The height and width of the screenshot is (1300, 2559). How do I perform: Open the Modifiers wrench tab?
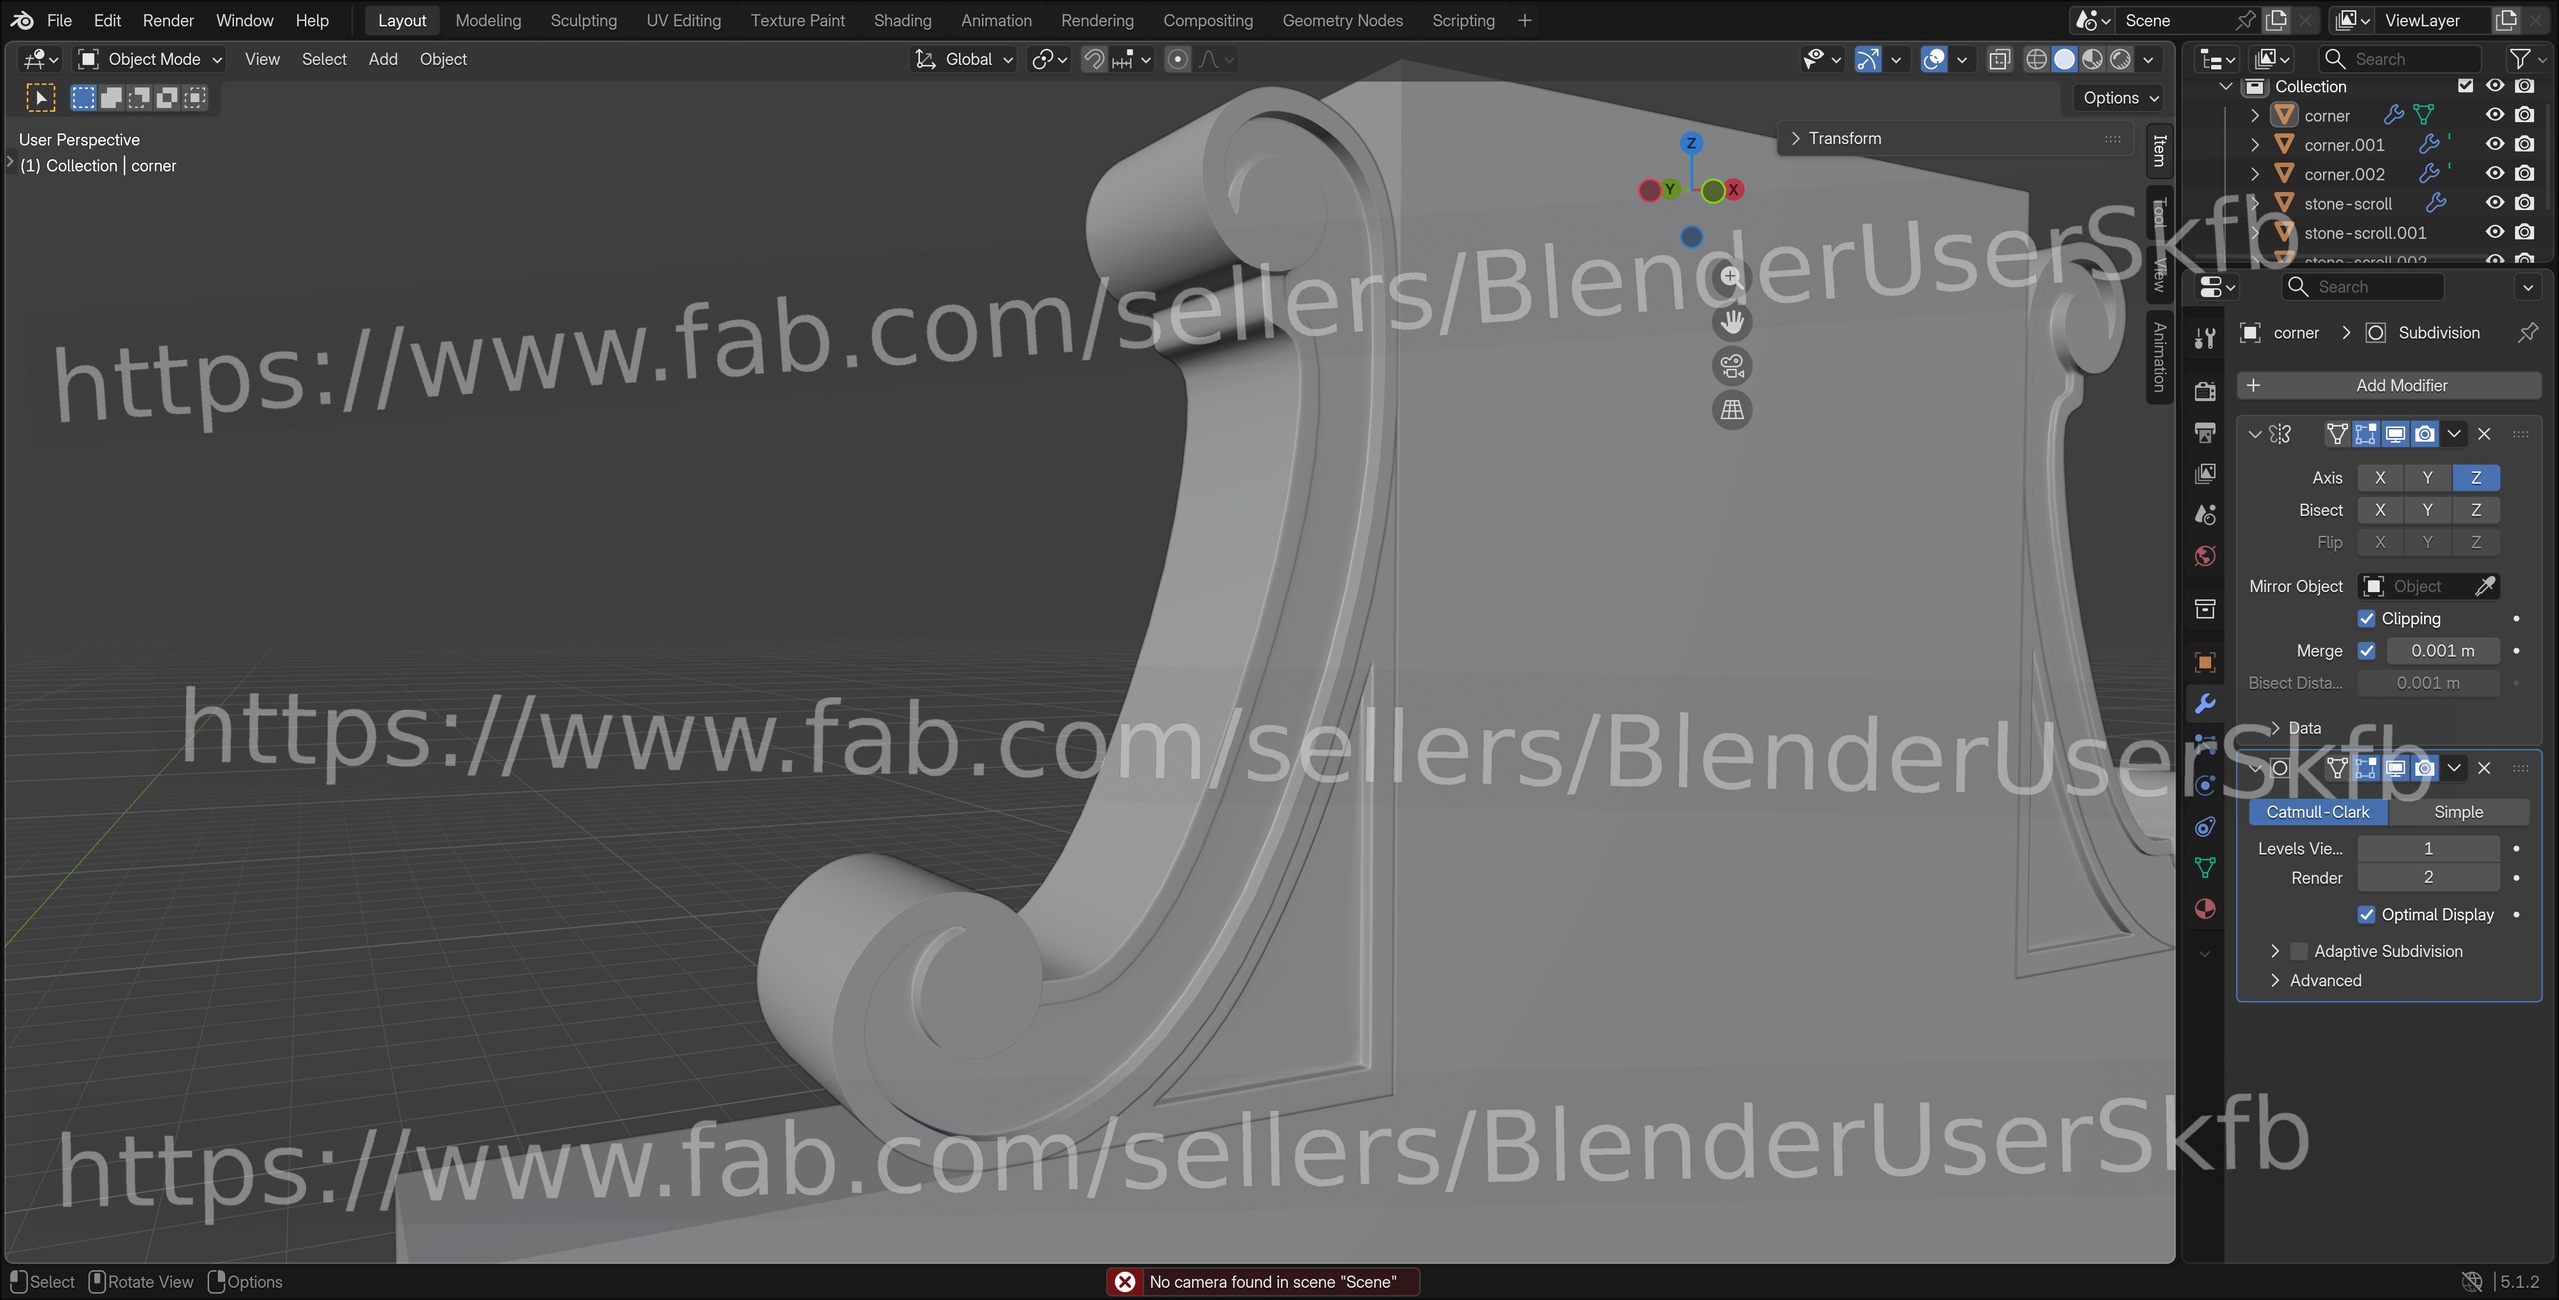(2205, 704)
